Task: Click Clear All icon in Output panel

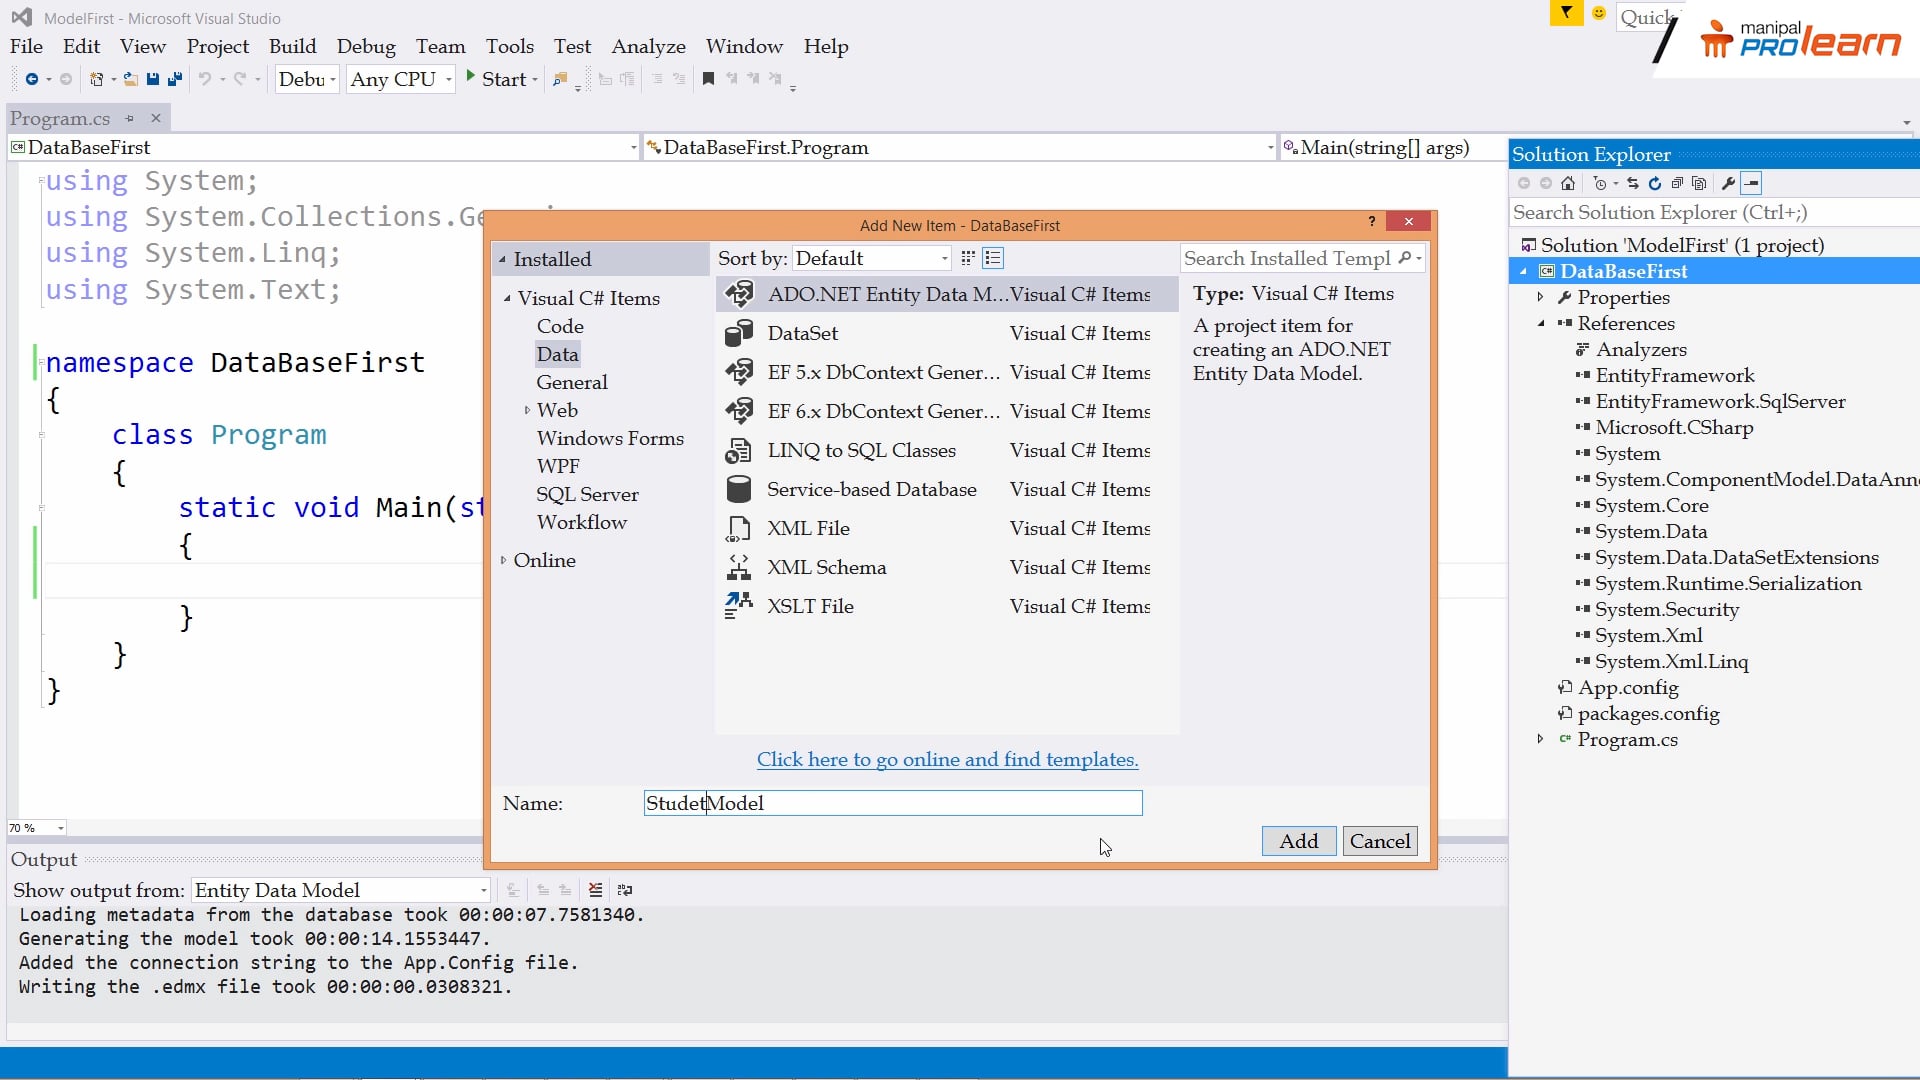Action: coord(596,890)
